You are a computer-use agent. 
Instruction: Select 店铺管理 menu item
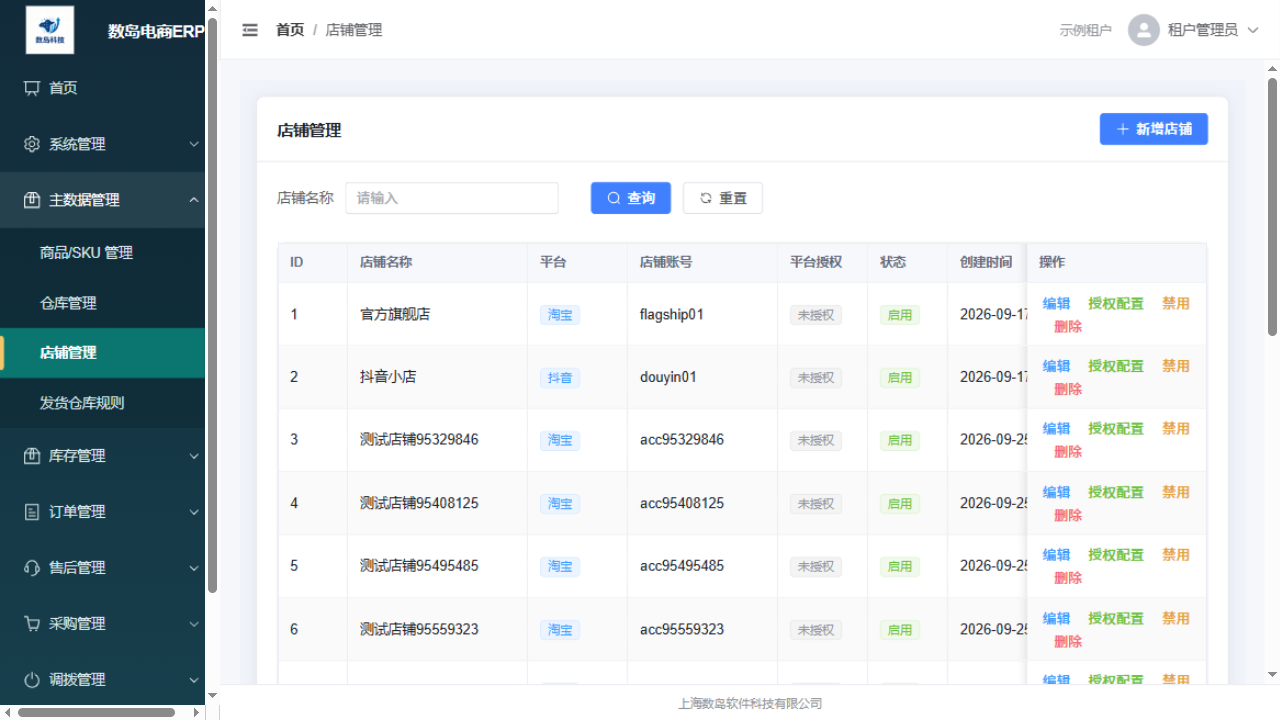pyautogui.click(x=102, y=353)
